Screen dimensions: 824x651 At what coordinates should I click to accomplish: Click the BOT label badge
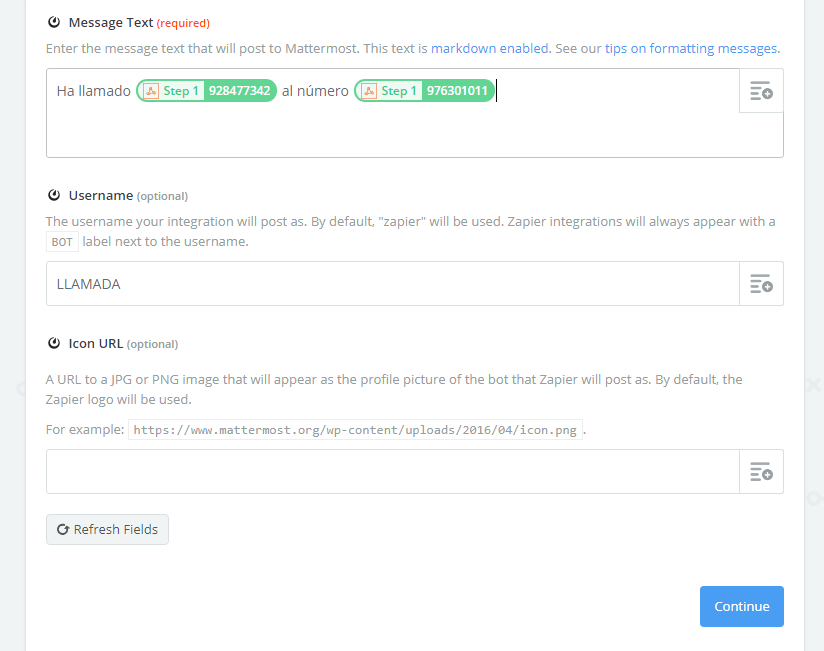click(62, 242)
